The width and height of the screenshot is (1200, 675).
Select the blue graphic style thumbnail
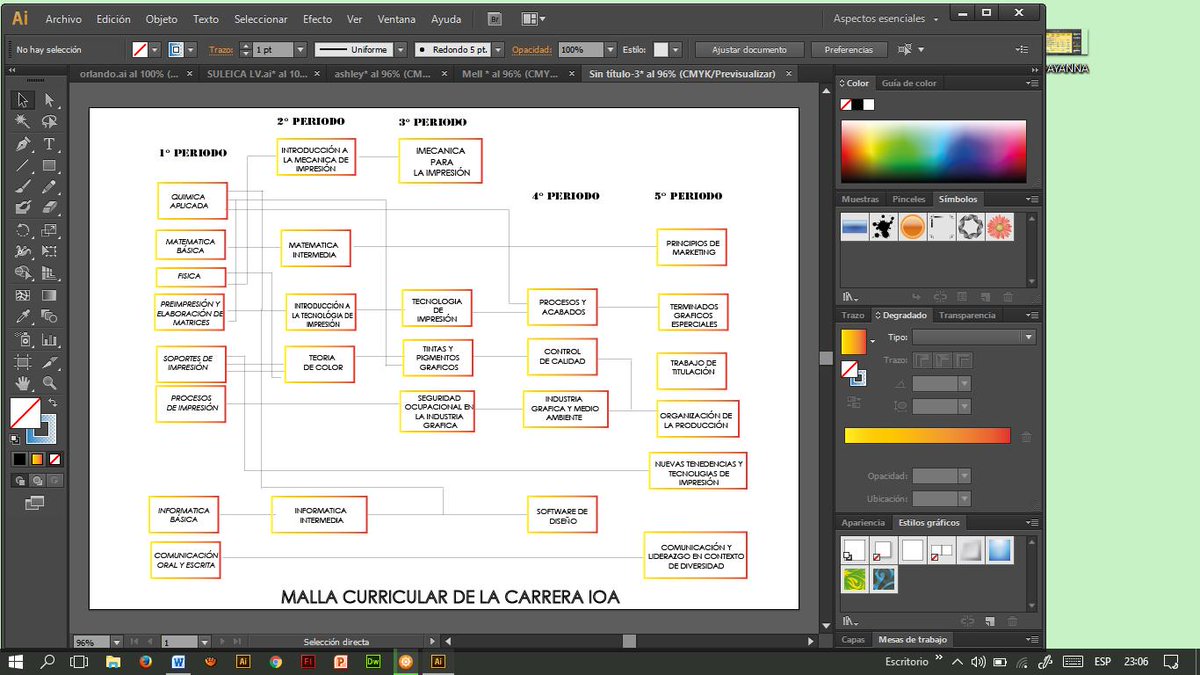click(x=999, y=550)
